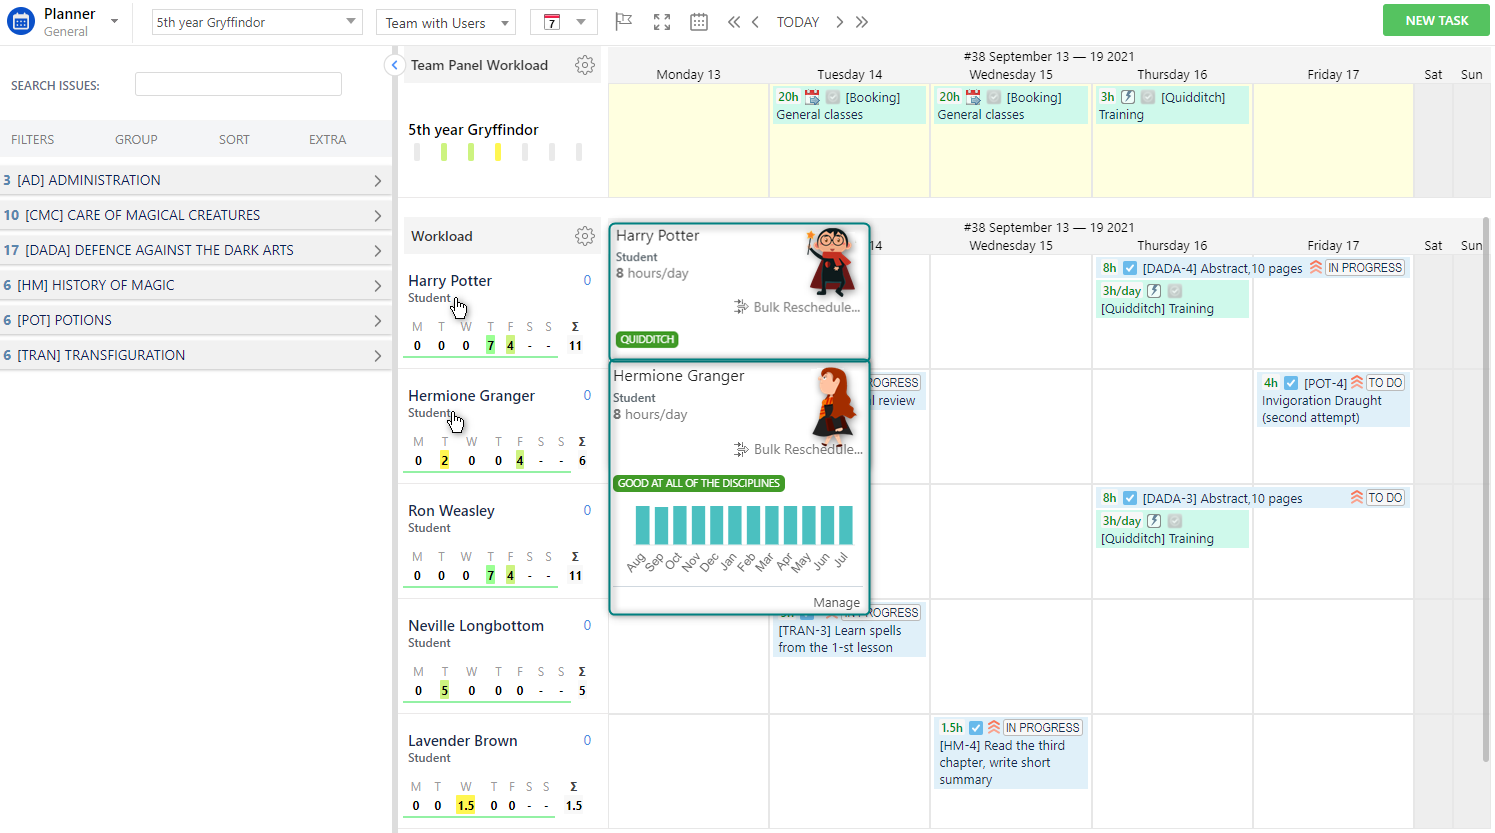Click TO DO status on POT-4 task
This screenshot has height=833, width=1495.
point(1385,383)
